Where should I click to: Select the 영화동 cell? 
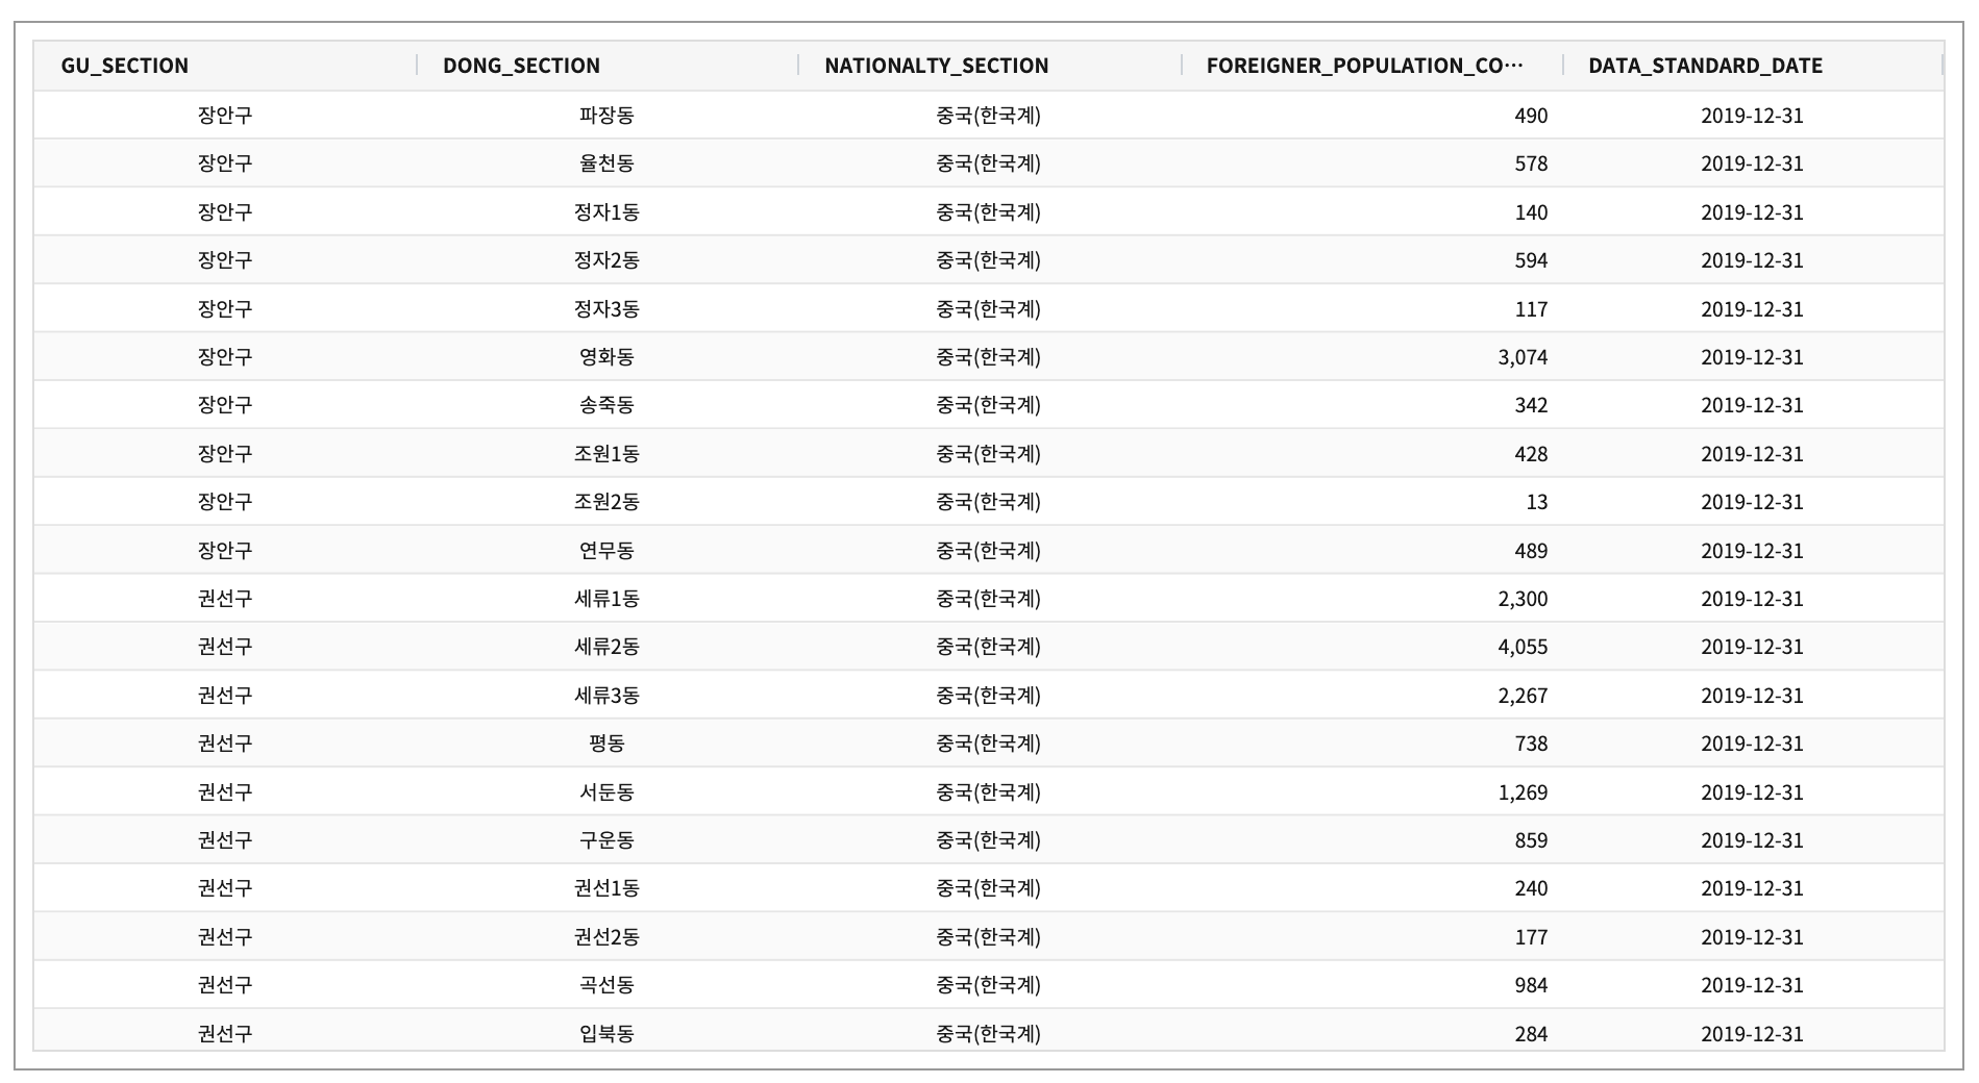(607, 357)
